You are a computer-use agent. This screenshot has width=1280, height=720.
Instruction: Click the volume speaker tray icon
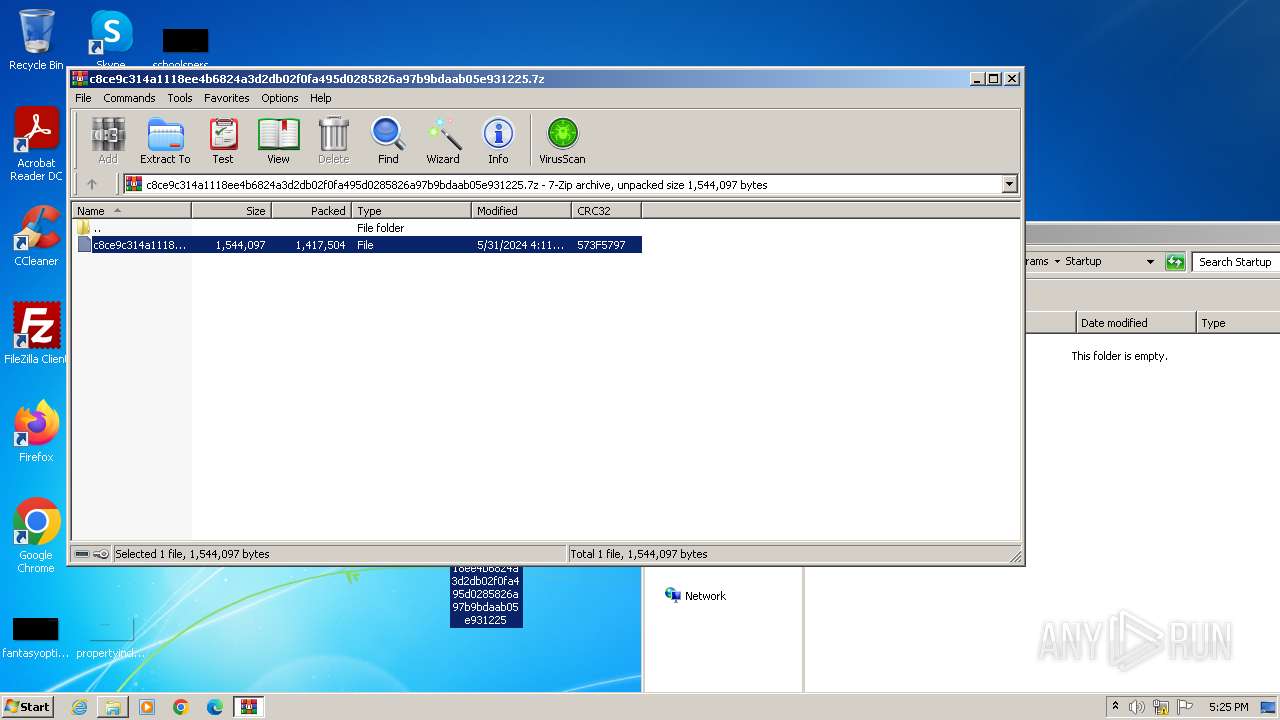(x=1137, y=707)
